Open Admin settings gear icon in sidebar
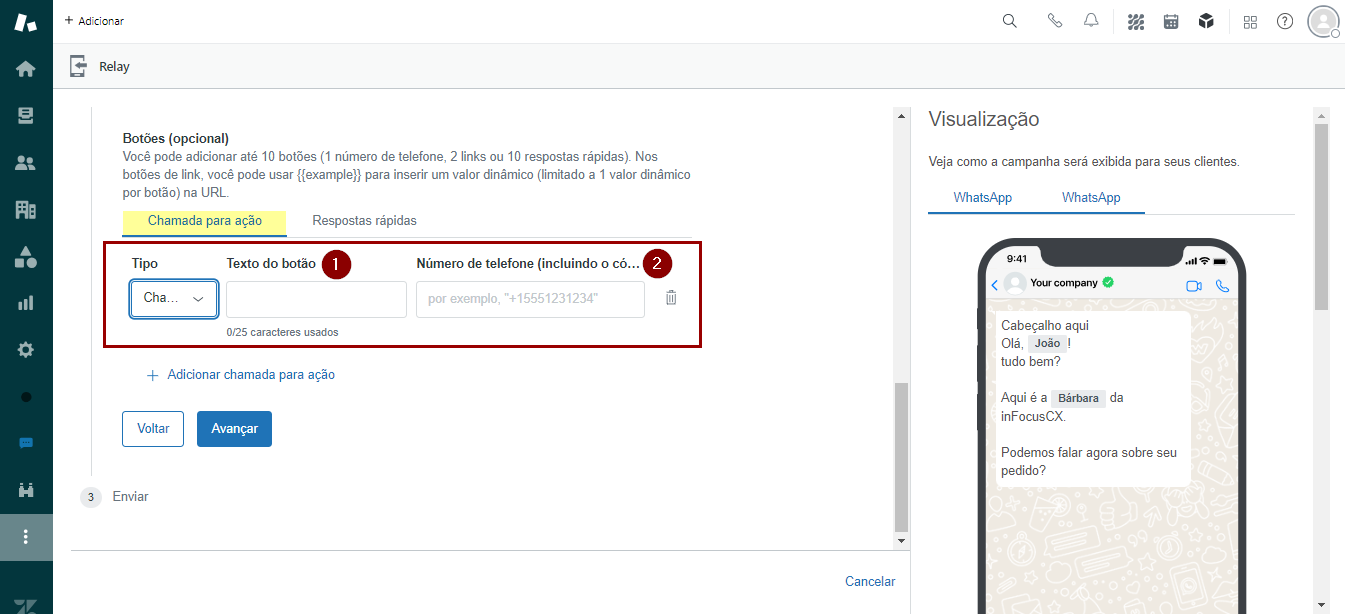1345x614 pixels. tap(26, 349)
